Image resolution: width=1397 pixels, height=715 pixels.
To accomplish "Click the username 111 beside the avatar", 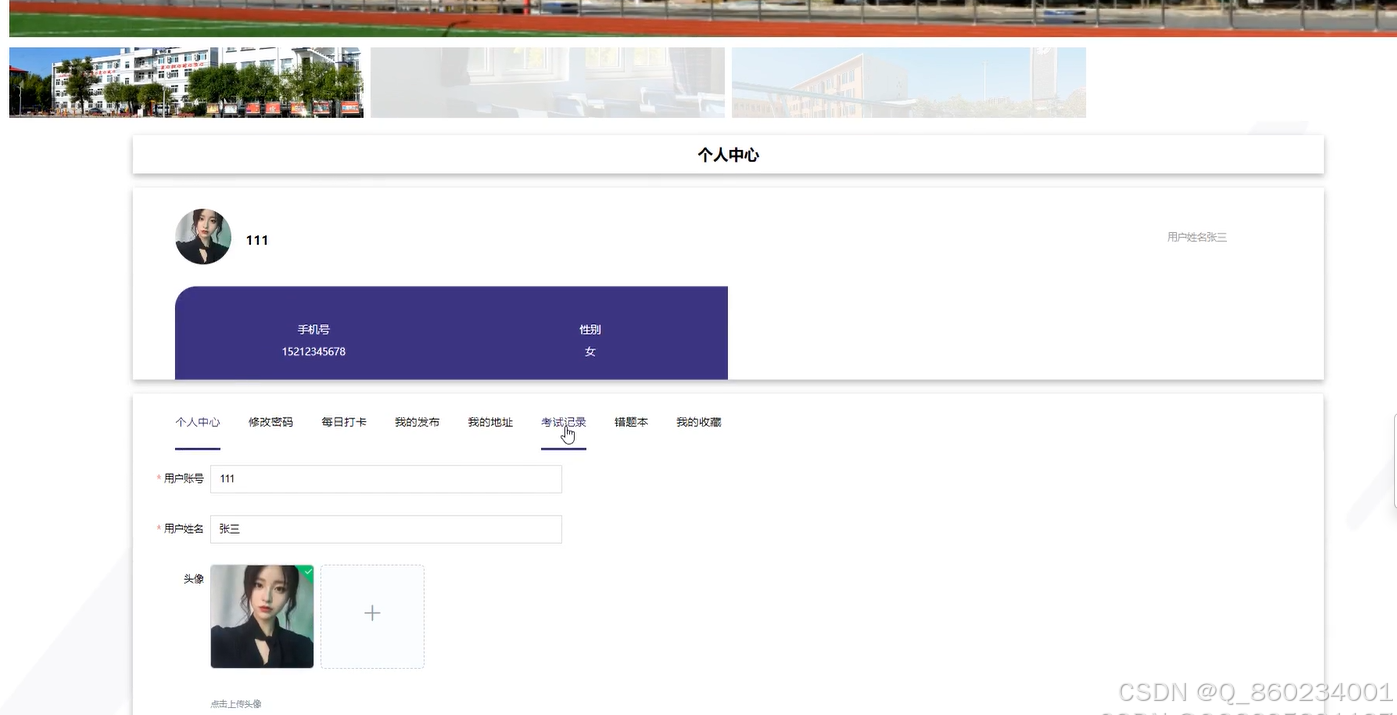I will (x=257, y=240).
